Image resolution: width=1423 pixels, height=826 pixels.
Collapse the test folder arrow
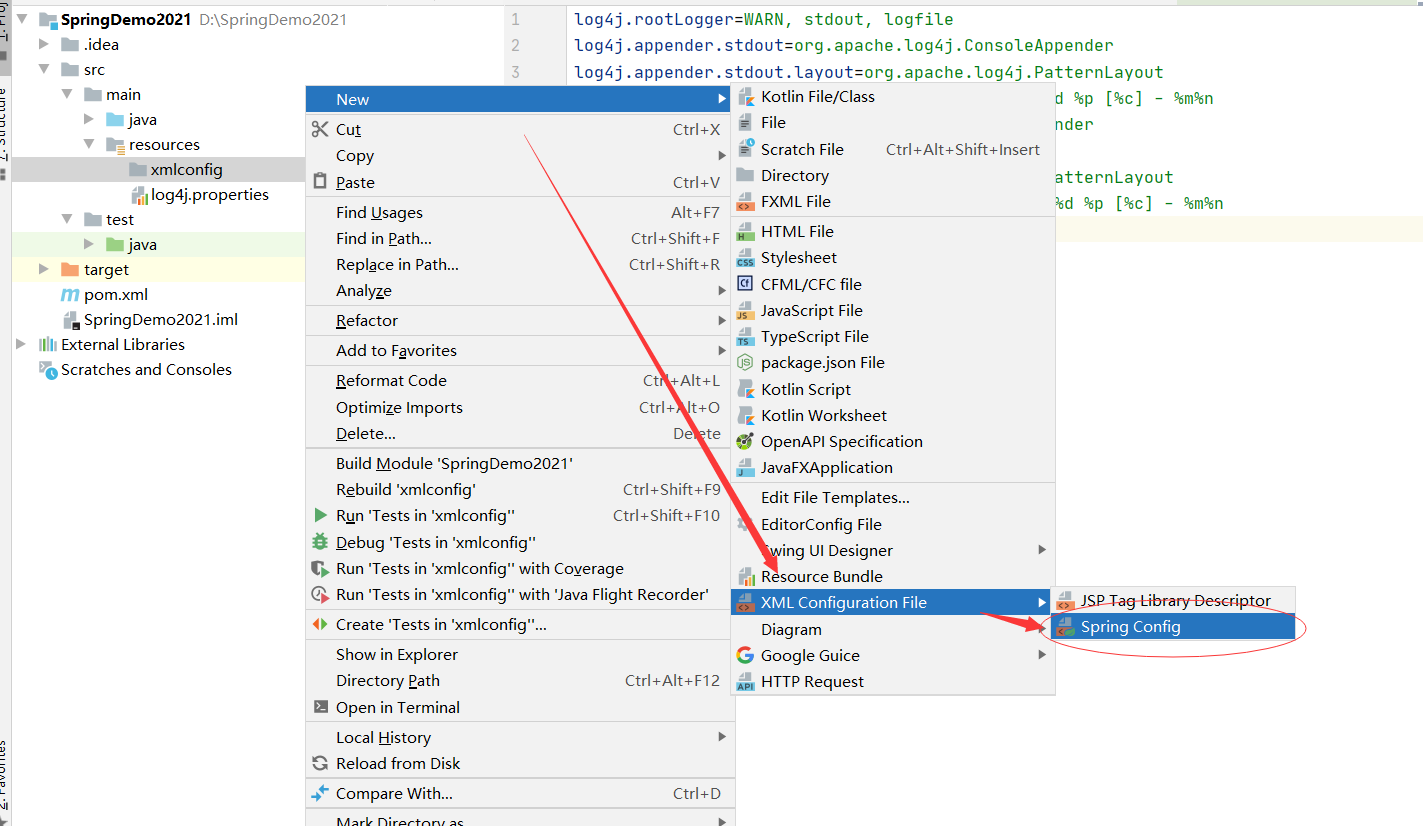tap(66, 219)
